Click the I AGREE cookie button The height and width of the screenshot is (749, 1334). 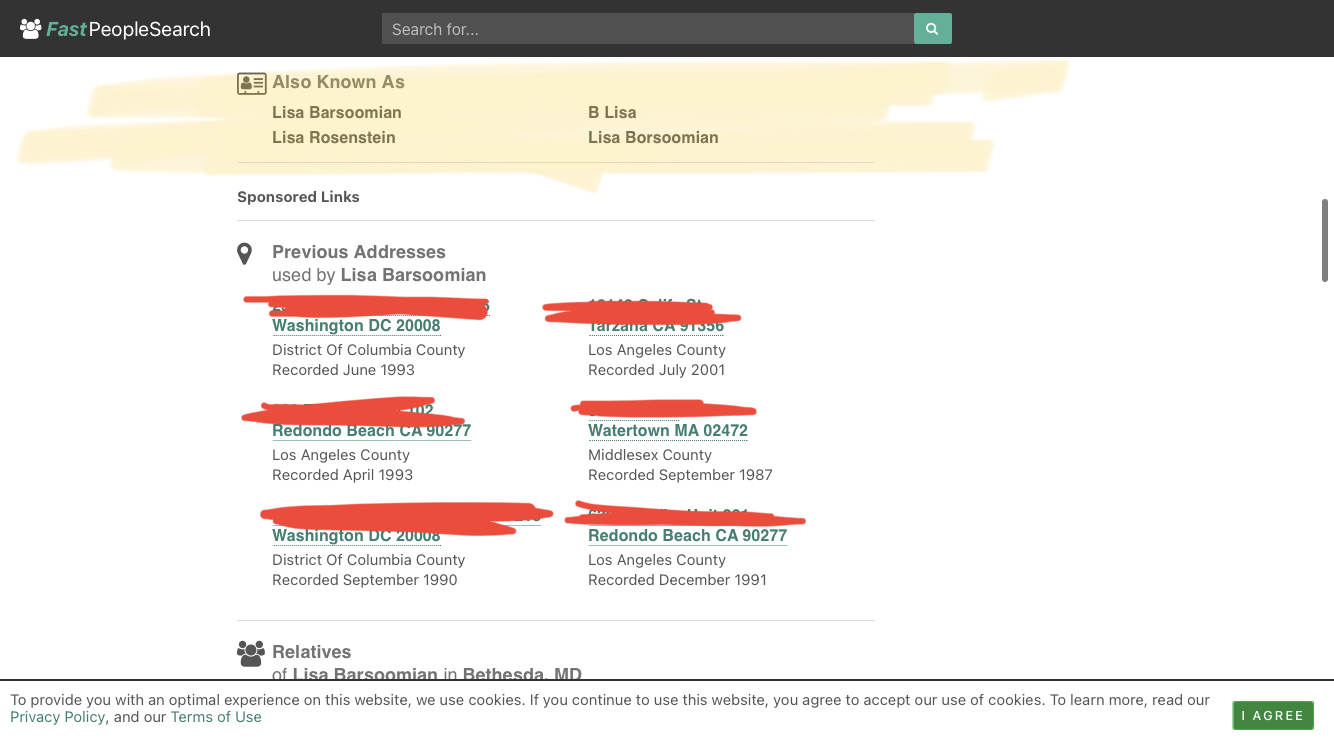click(x=1273, y=715)
